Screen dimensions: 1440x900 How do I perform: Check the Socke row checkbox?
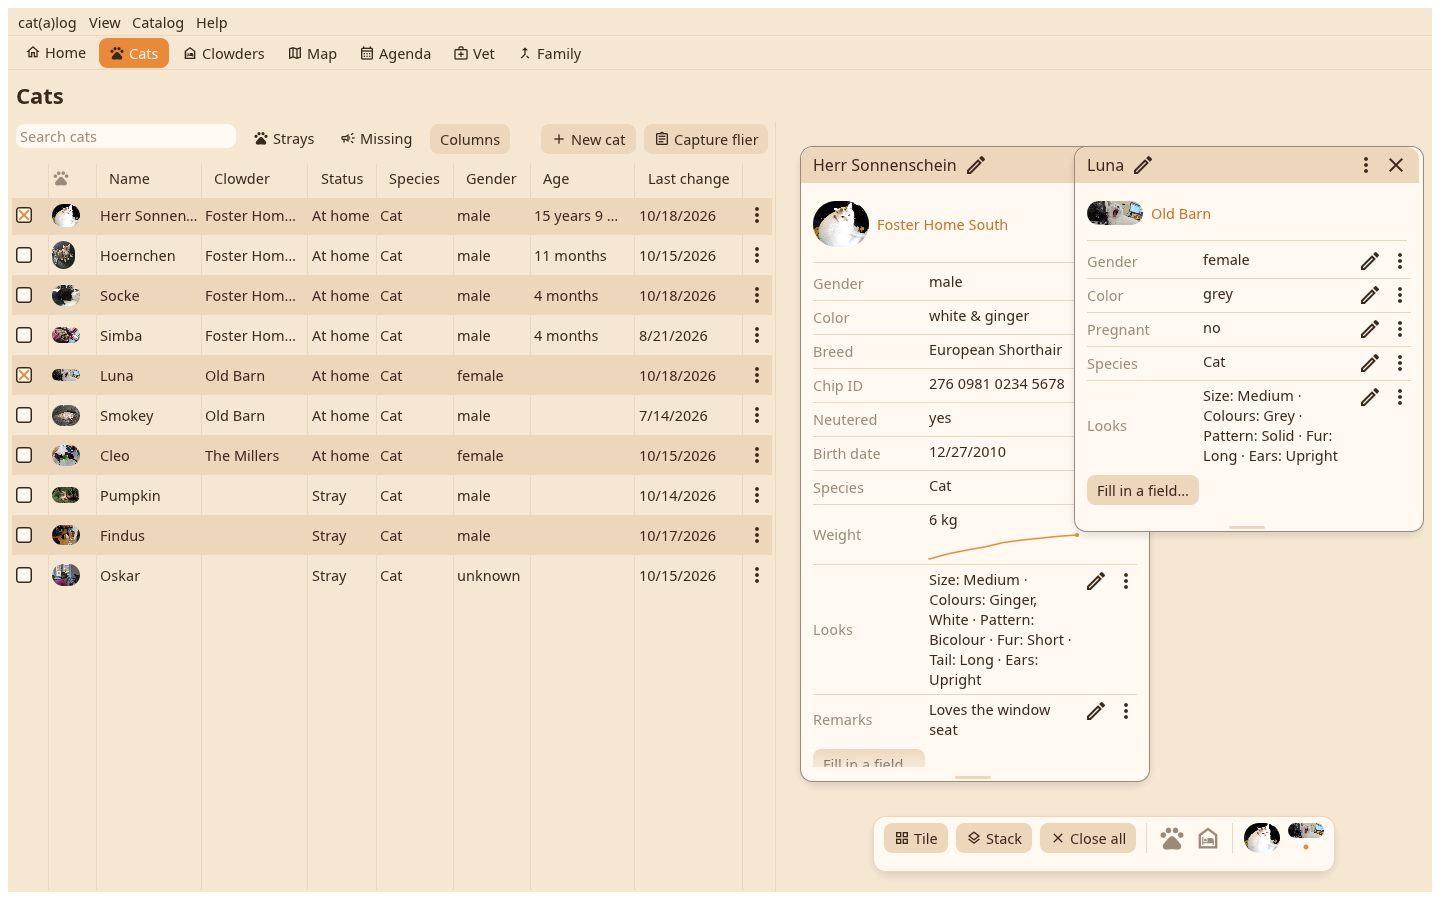coord(24,295)
